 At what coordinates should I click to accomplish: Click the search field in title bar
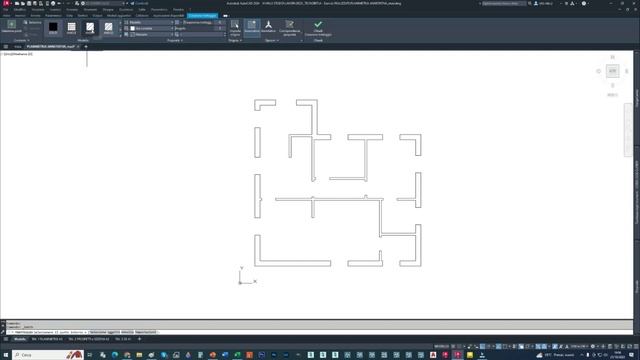(504, 3)
